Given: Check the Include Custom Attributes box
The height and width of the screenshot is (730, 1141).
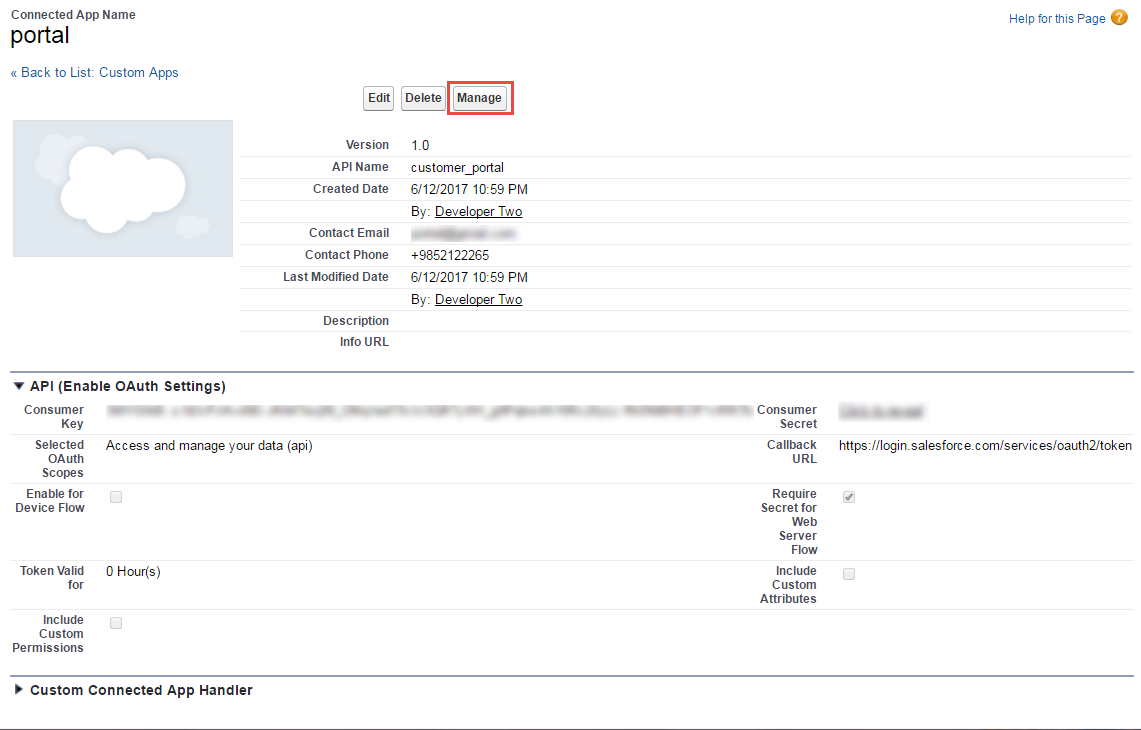Looking at the screenshot, I should coord(849,574).
